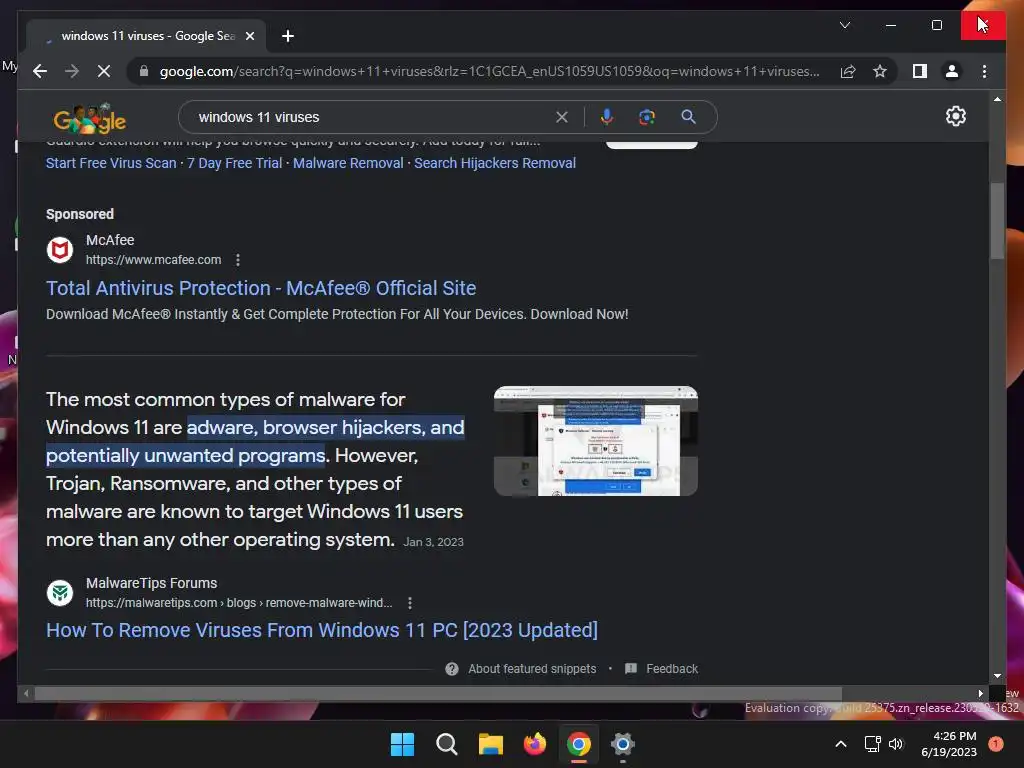Click the scroll down arrow
The width and height of the screenshot is (1024, 768).
point(997,676)
